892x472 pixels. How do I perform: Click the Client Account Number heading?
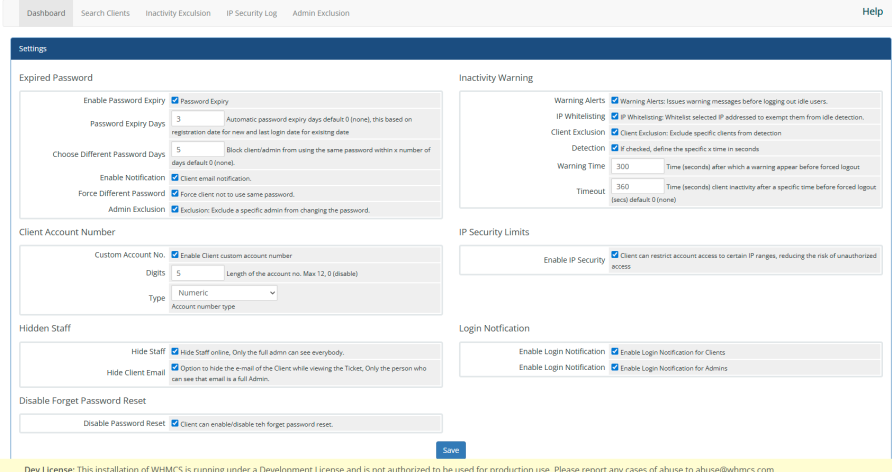pyautogui.click(x=67, y=232)
